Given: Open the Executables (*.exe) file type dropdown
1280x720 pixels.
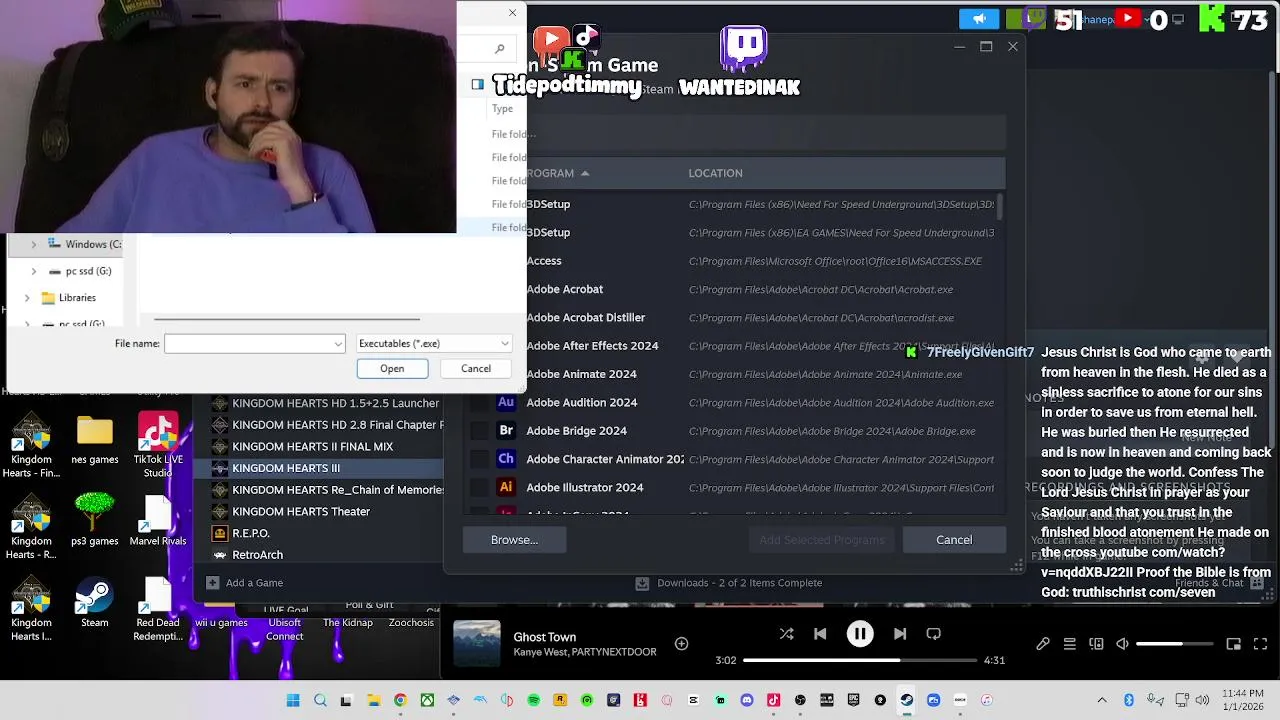Looking at the screenshot, I should coord(434,343).
